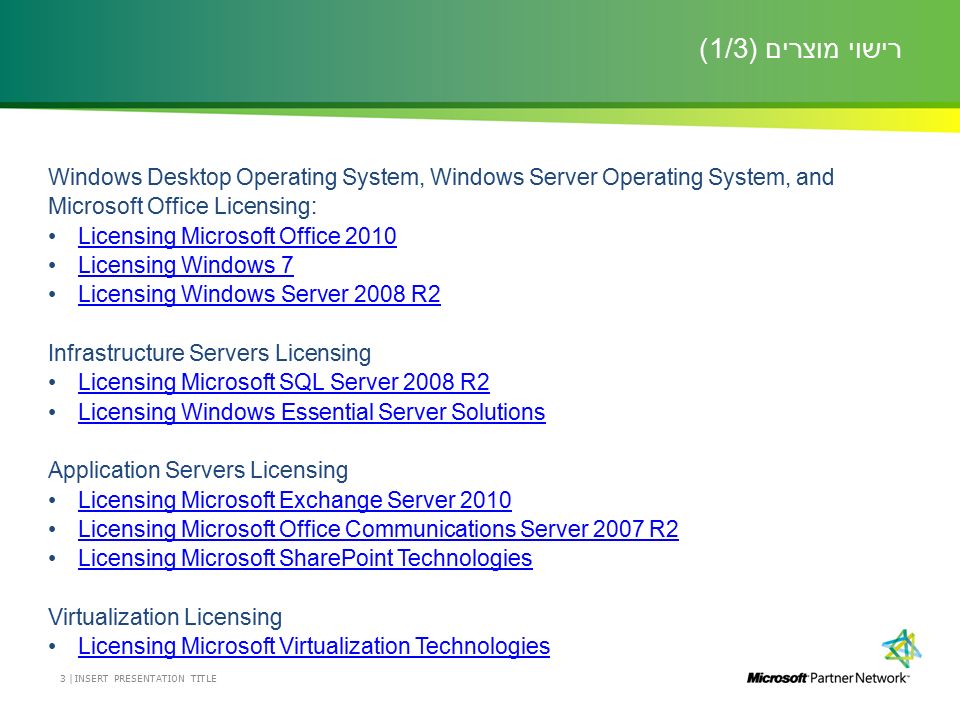Open the Licensing Windows 7 link
This screenshot has height=720, width=960.
186,266
